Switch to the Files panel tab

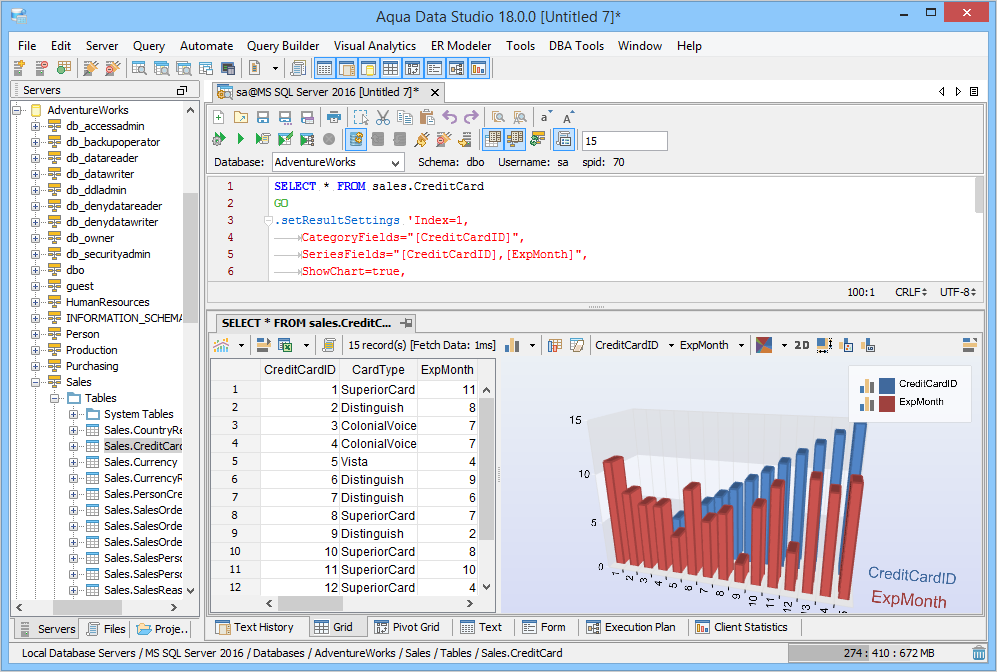(x=106, y=629)
